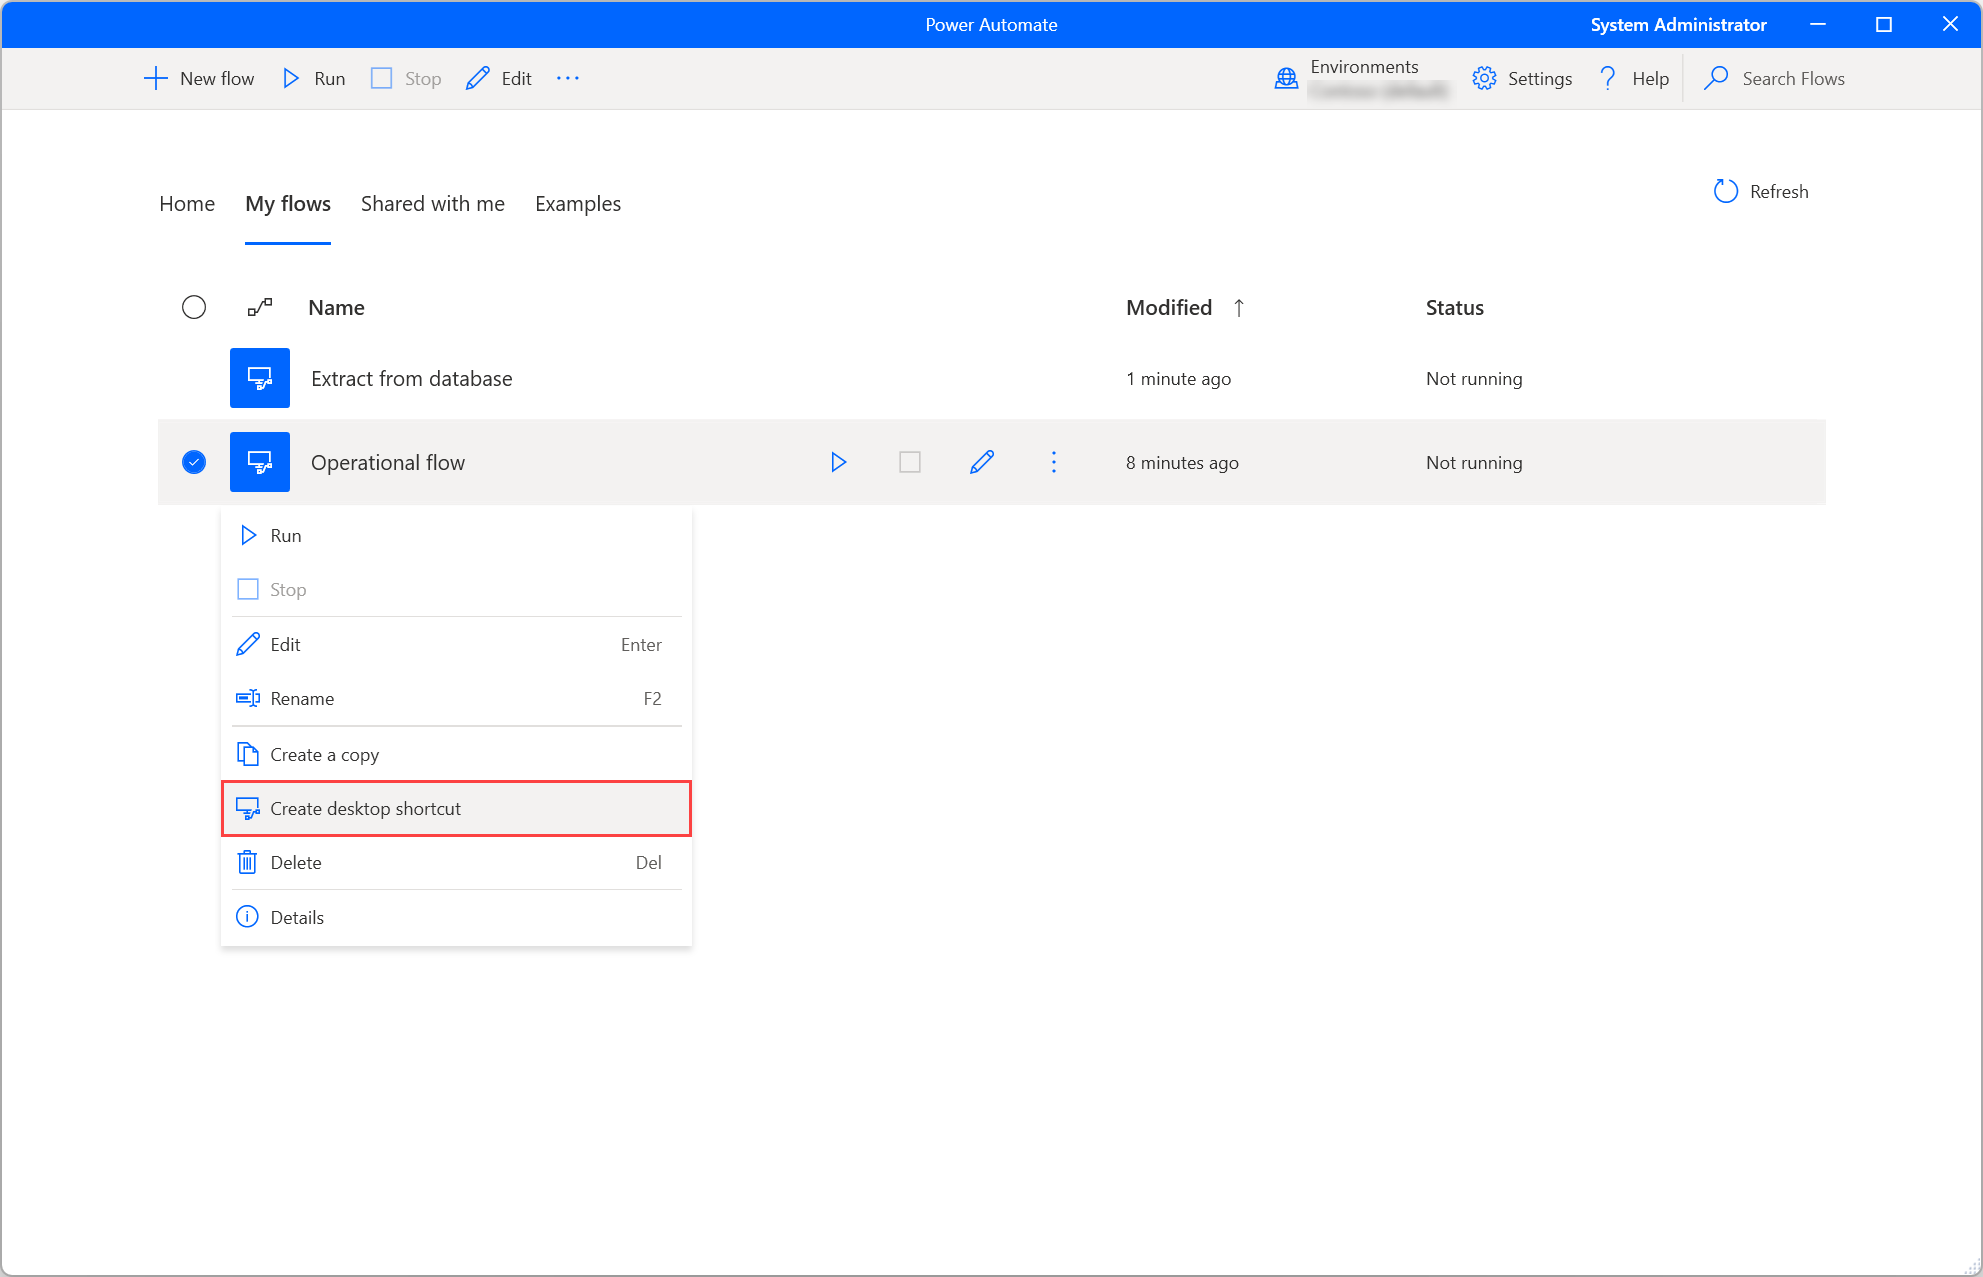This screenshot has width=1983, height=1277.
Task: Click the Create a copy option
Action: pos(325,753)
